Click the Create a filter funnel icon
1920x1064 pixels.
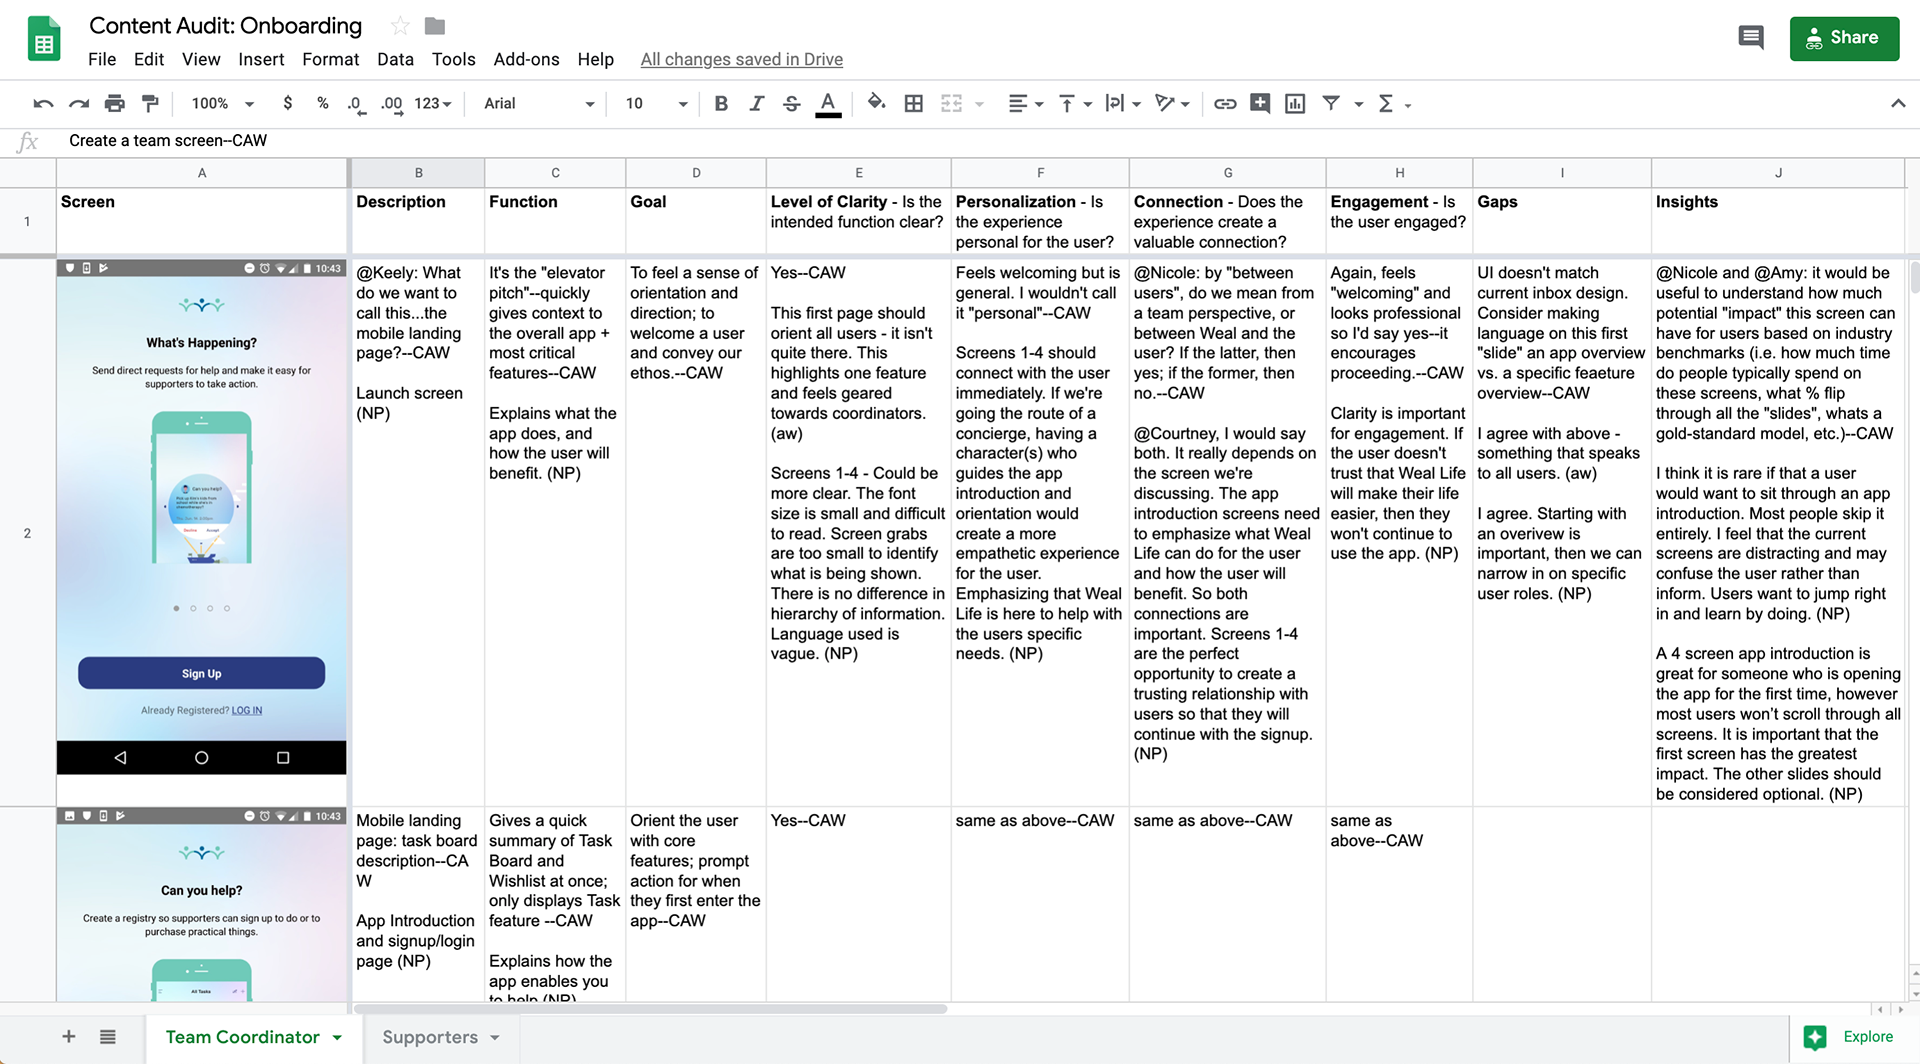[1331, 103]
